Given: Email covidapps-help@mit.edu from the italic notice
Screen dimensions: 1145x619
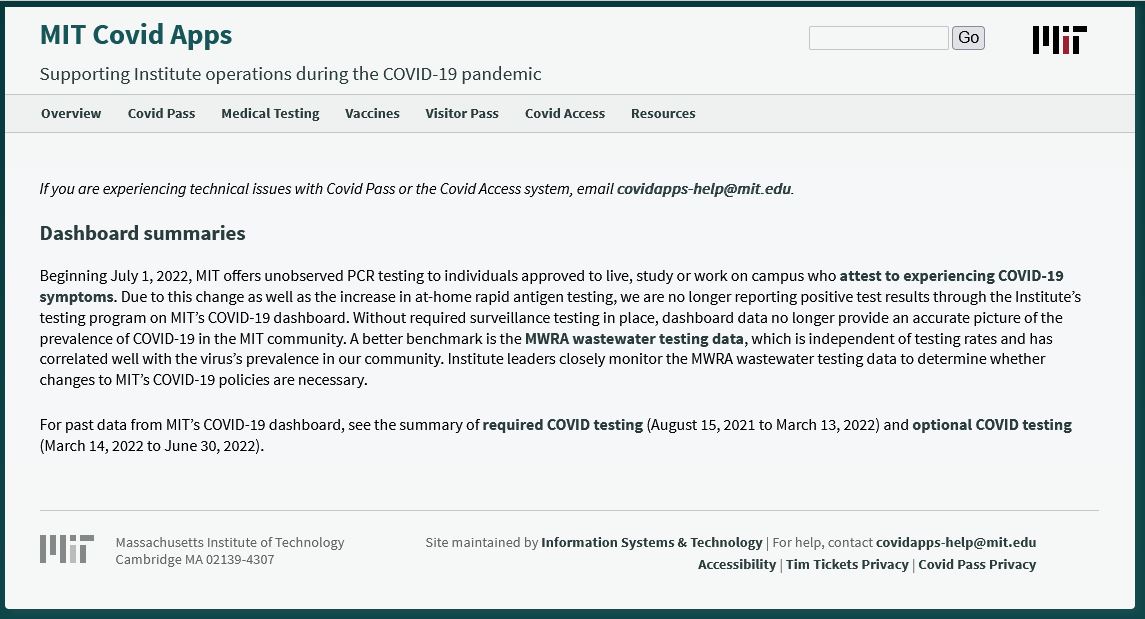Looking at the screenshot, I should pyautogui.click(x=704, y=189).
